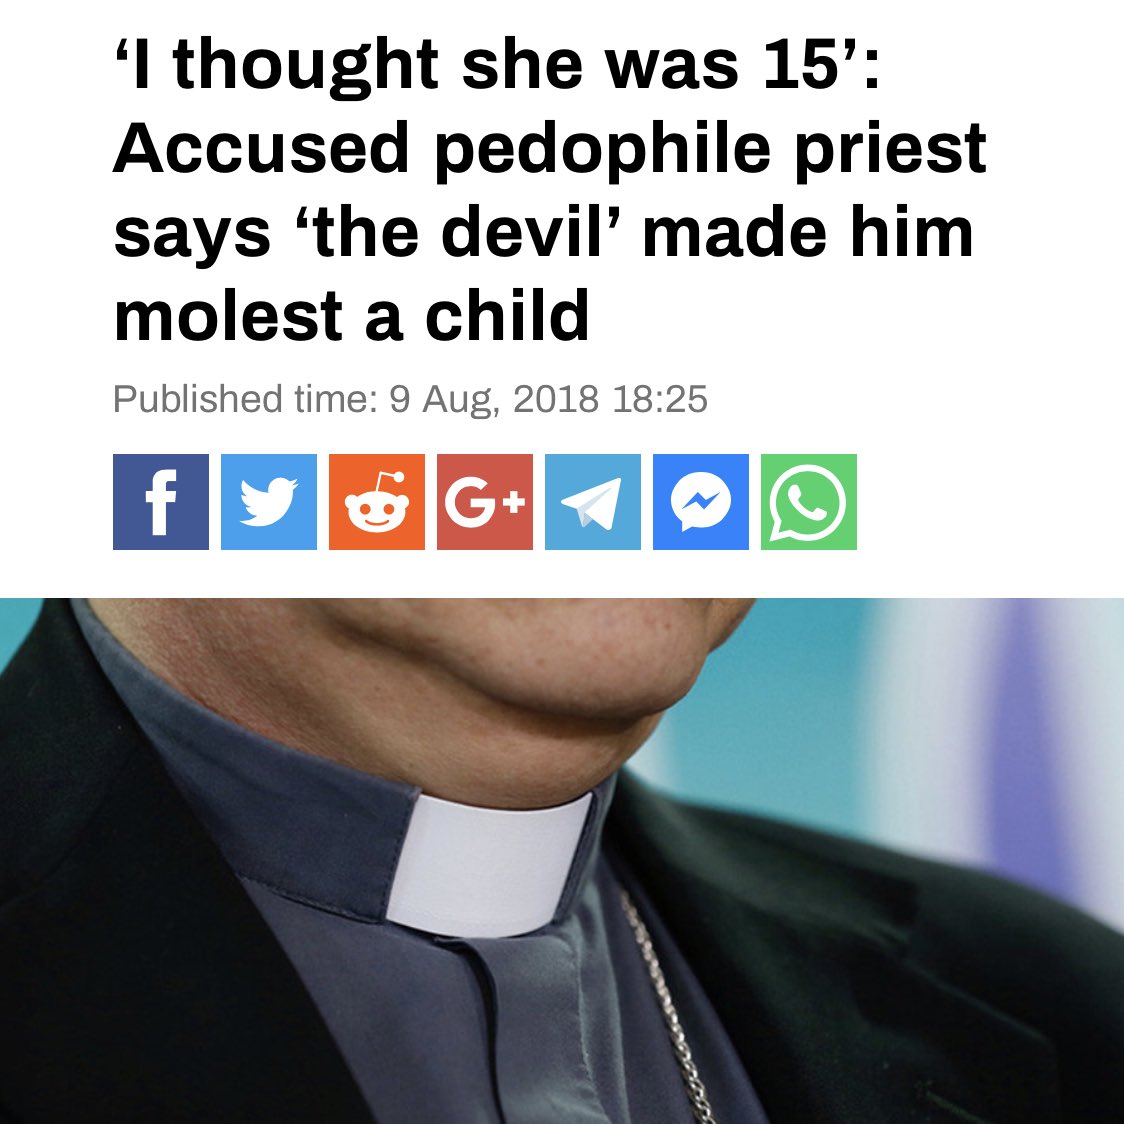Click the word 'pedophile' in title
The width and height of the screenshot is (1124, 1124).
(603, 149)
